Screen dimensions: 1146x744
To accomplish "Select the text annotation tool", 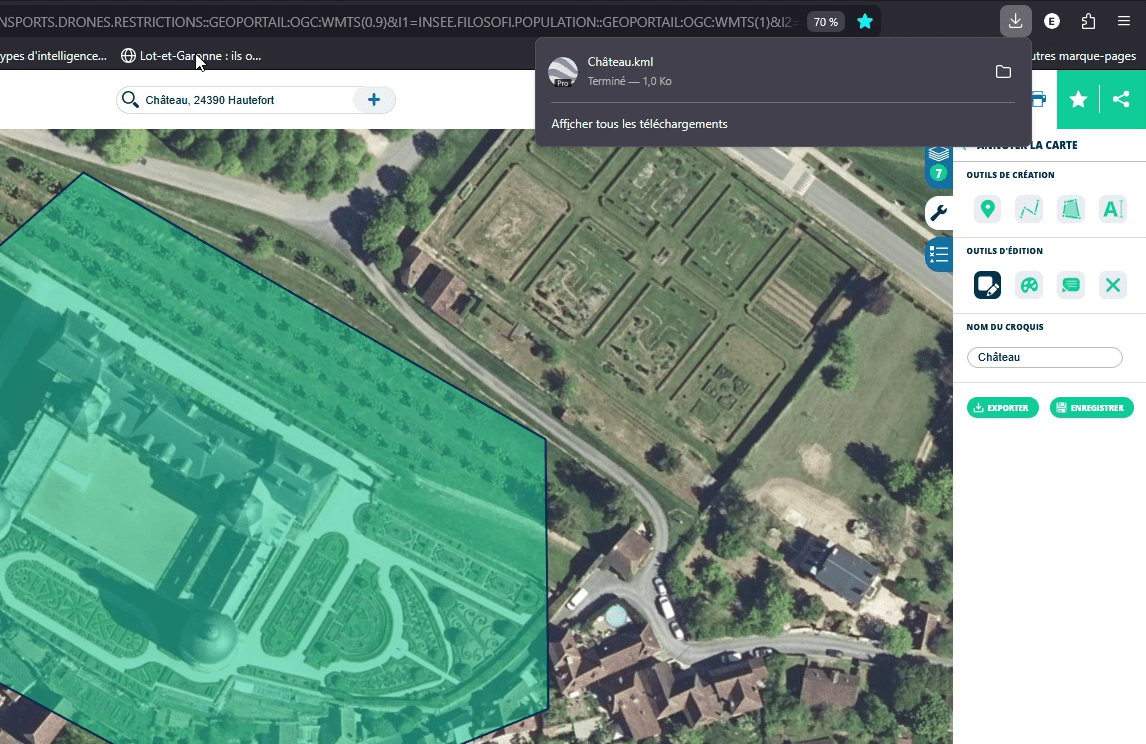I will (x=1112, y=209).
